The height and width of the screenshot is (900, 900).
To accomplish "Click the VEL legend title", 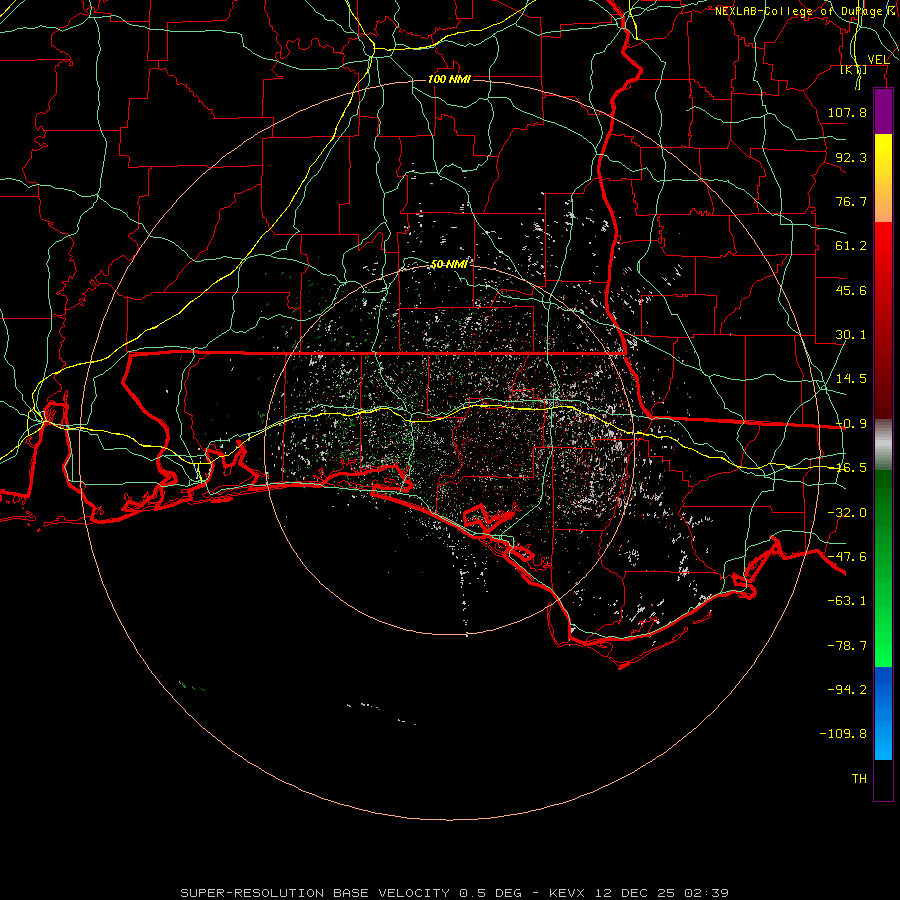I will click(878, 60).
